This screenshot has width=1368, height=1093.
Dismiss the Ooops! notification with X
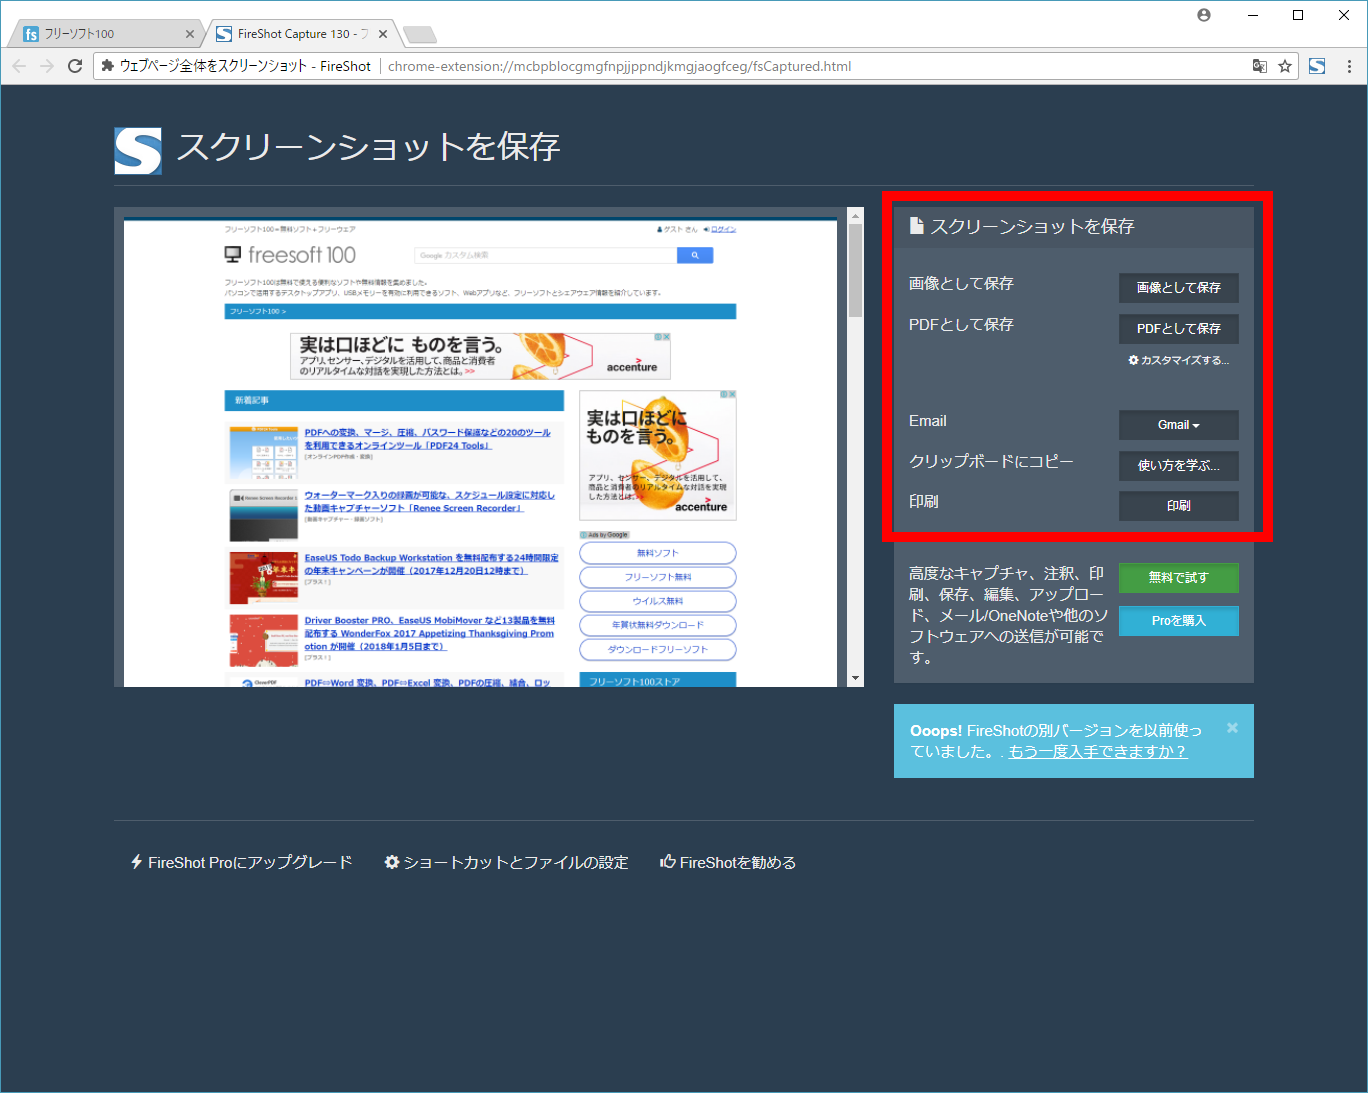(1232, 728)
